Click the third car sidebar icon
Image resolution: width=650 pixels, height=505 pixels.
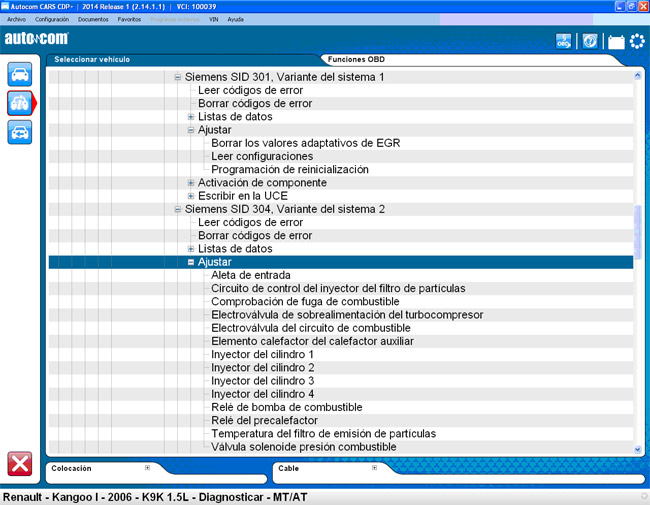[x=19, y=132]
